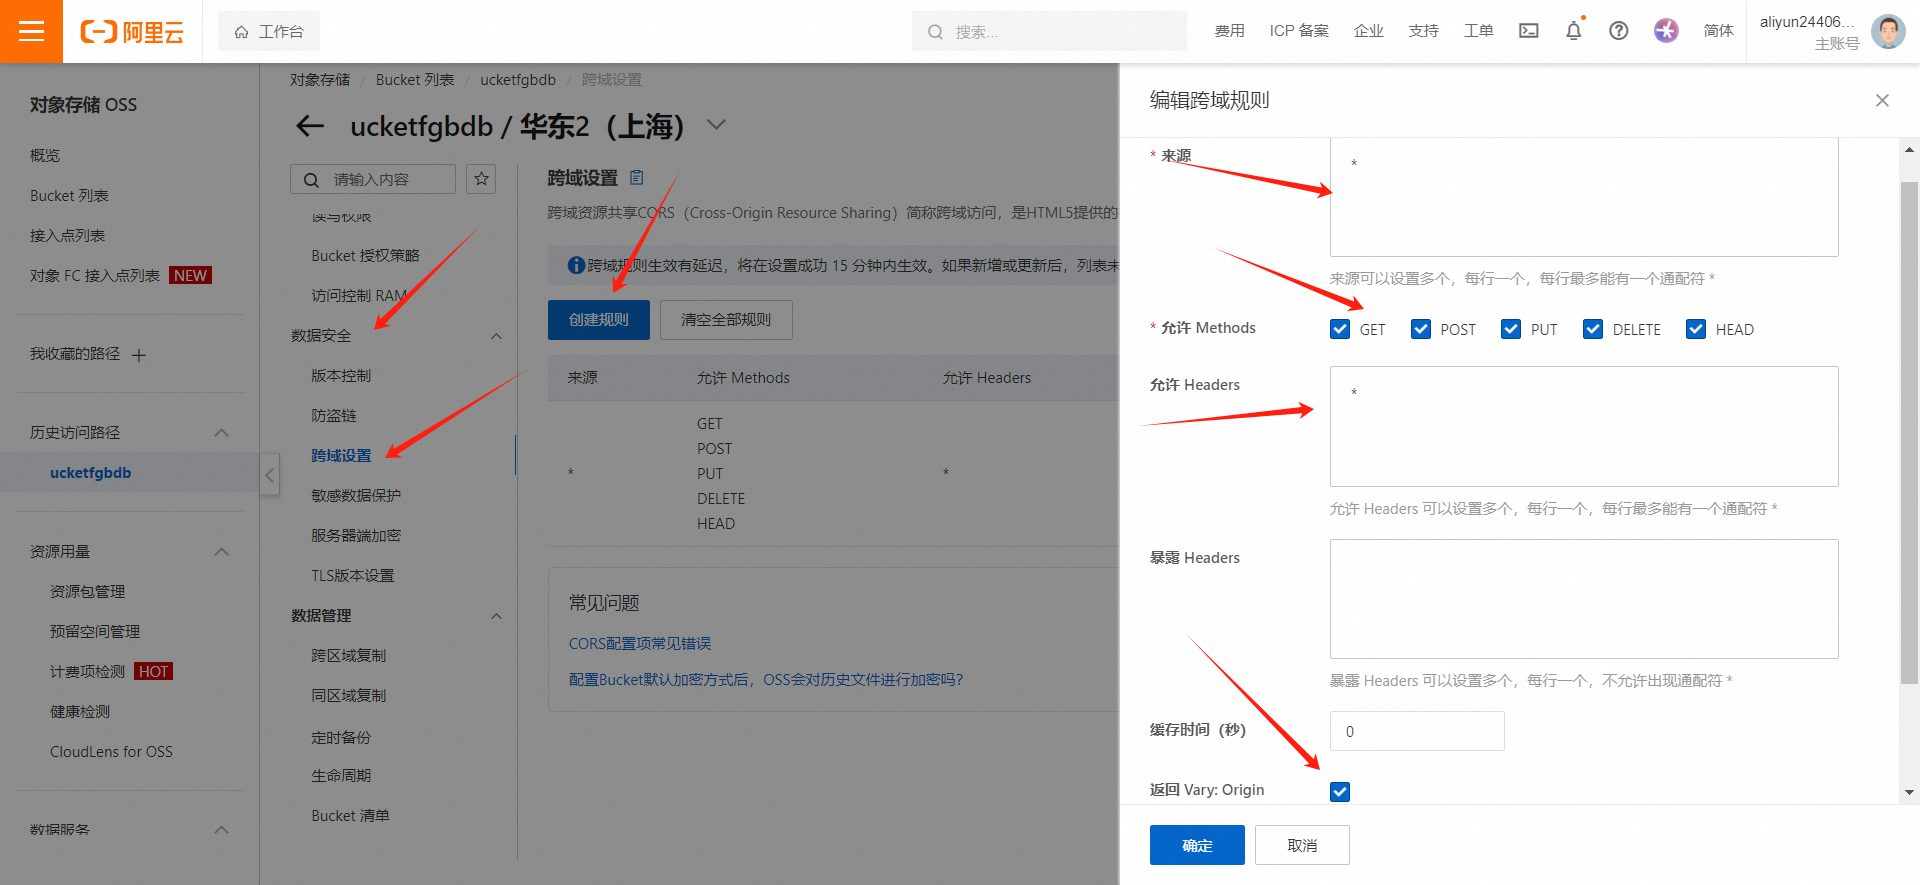The image size is (1920, 885).
Task: Click the purple AI assistant icon
Action: [x=1666, y=31]
